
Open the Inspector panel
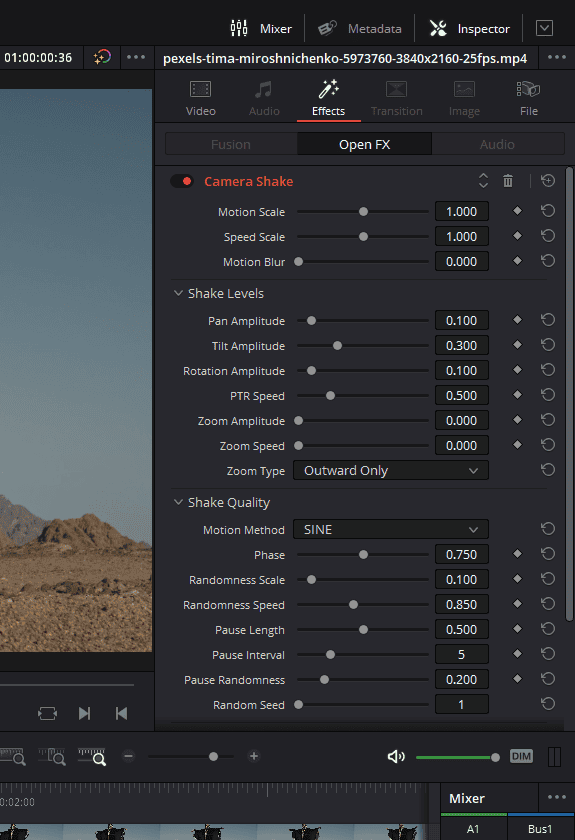469,28
